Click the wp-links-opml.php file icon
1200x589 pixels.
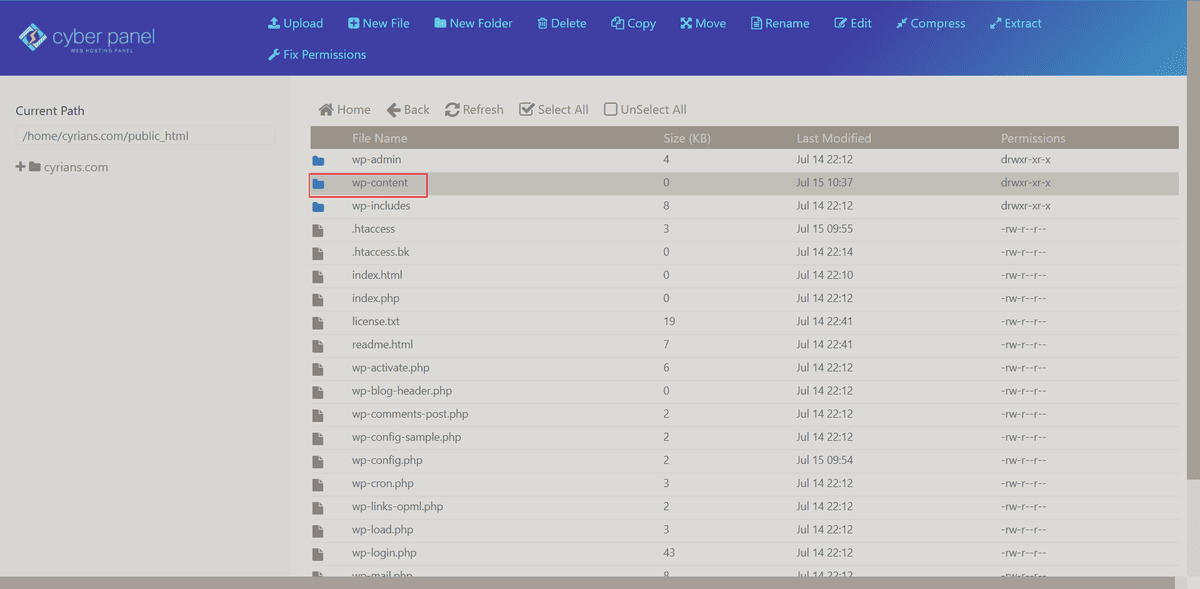pos(318,507)
